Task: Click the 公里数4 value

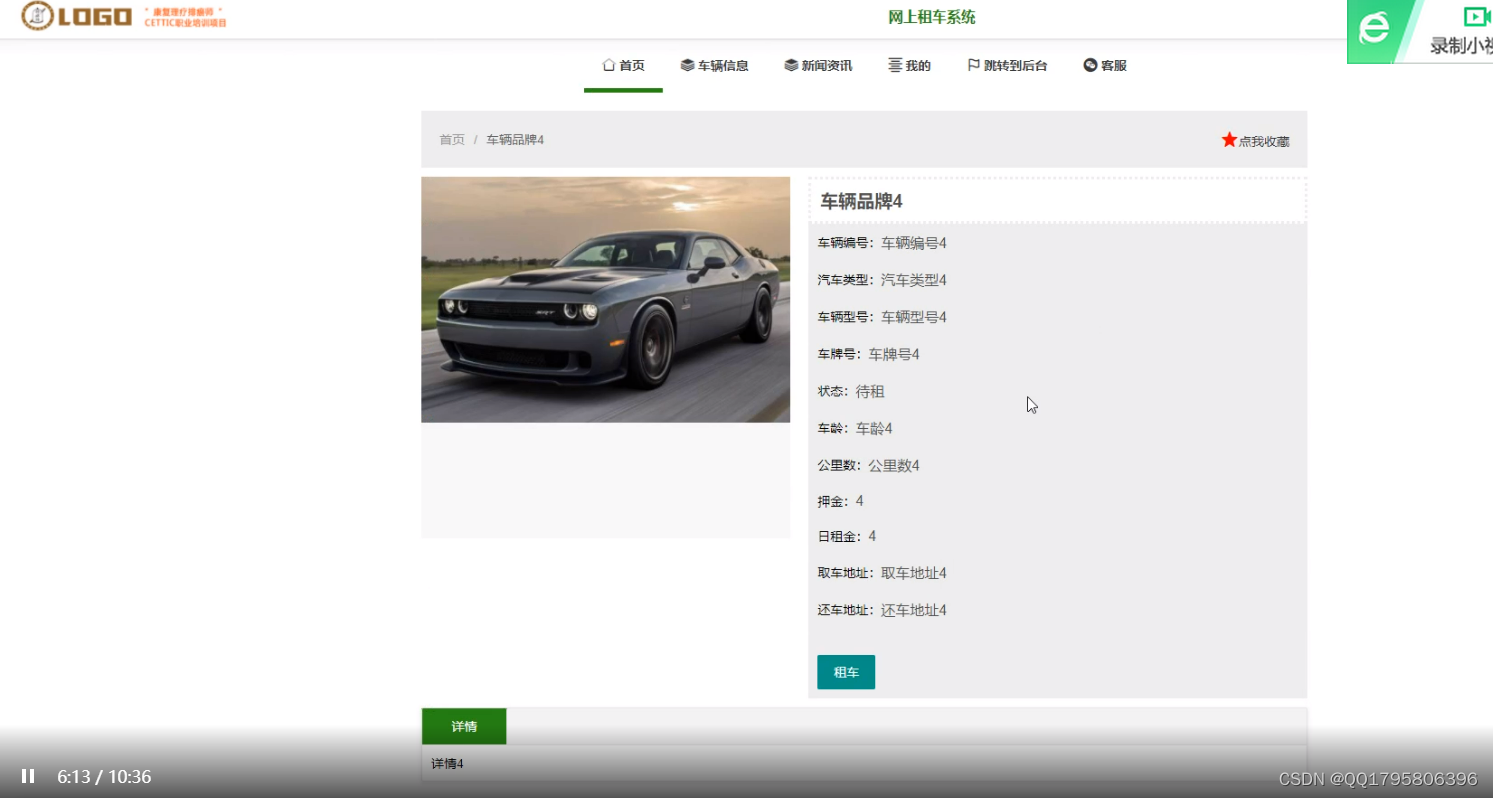Action: 894,465
